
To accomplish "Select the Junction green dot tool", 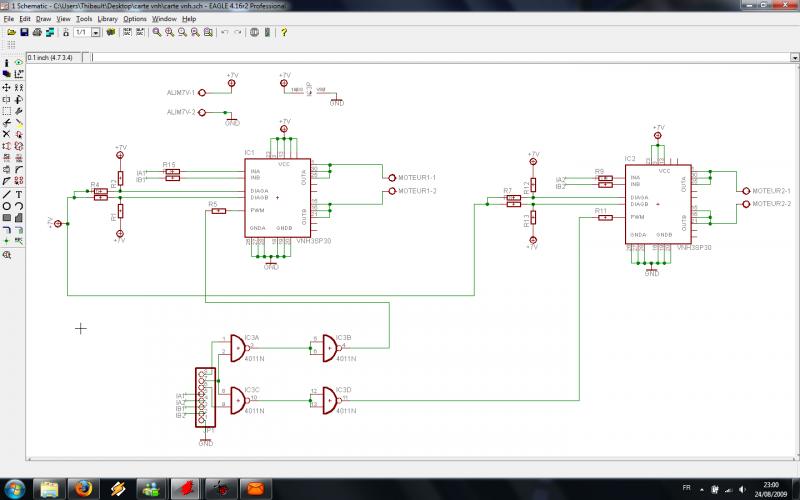I will [x=7, y=241].
